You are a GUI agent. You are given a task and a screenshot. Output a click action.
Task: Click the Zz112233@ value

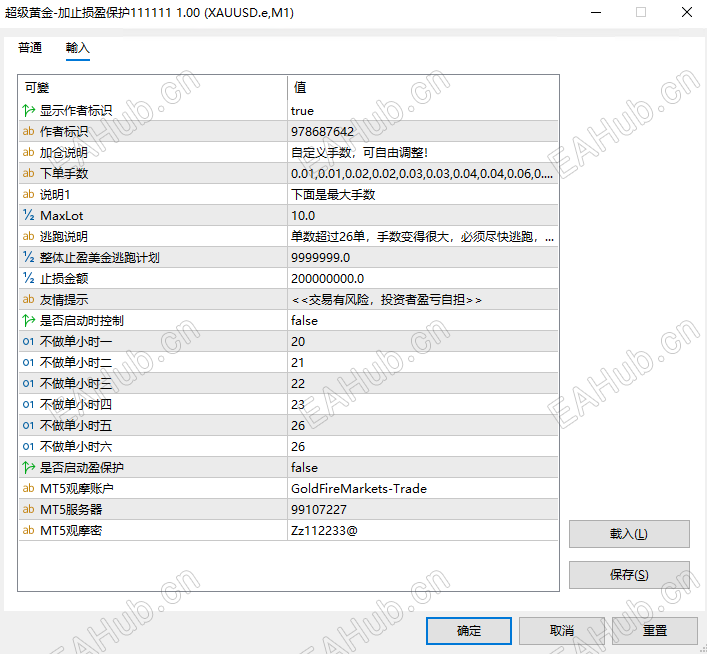(422, 530)
